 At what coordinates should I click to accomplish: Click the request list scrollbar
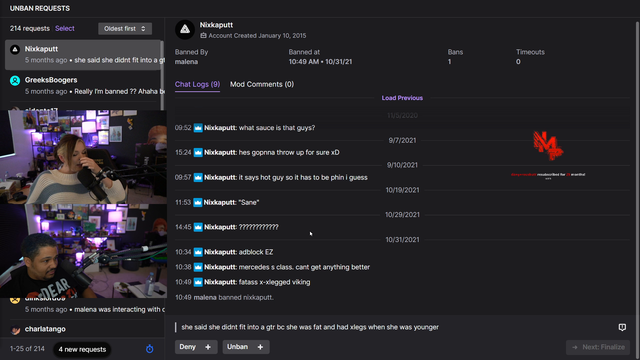[x=162, y=76]
